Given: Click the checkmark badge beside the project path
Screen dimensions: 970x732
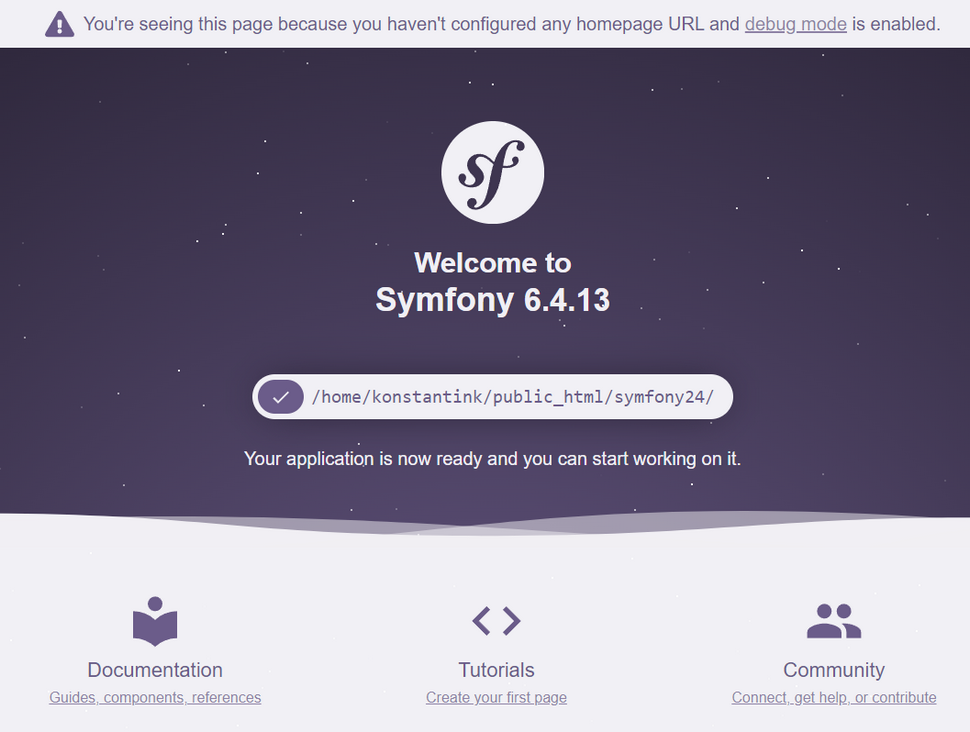Looking at the screenshot, I should click(x=281, y=397).
